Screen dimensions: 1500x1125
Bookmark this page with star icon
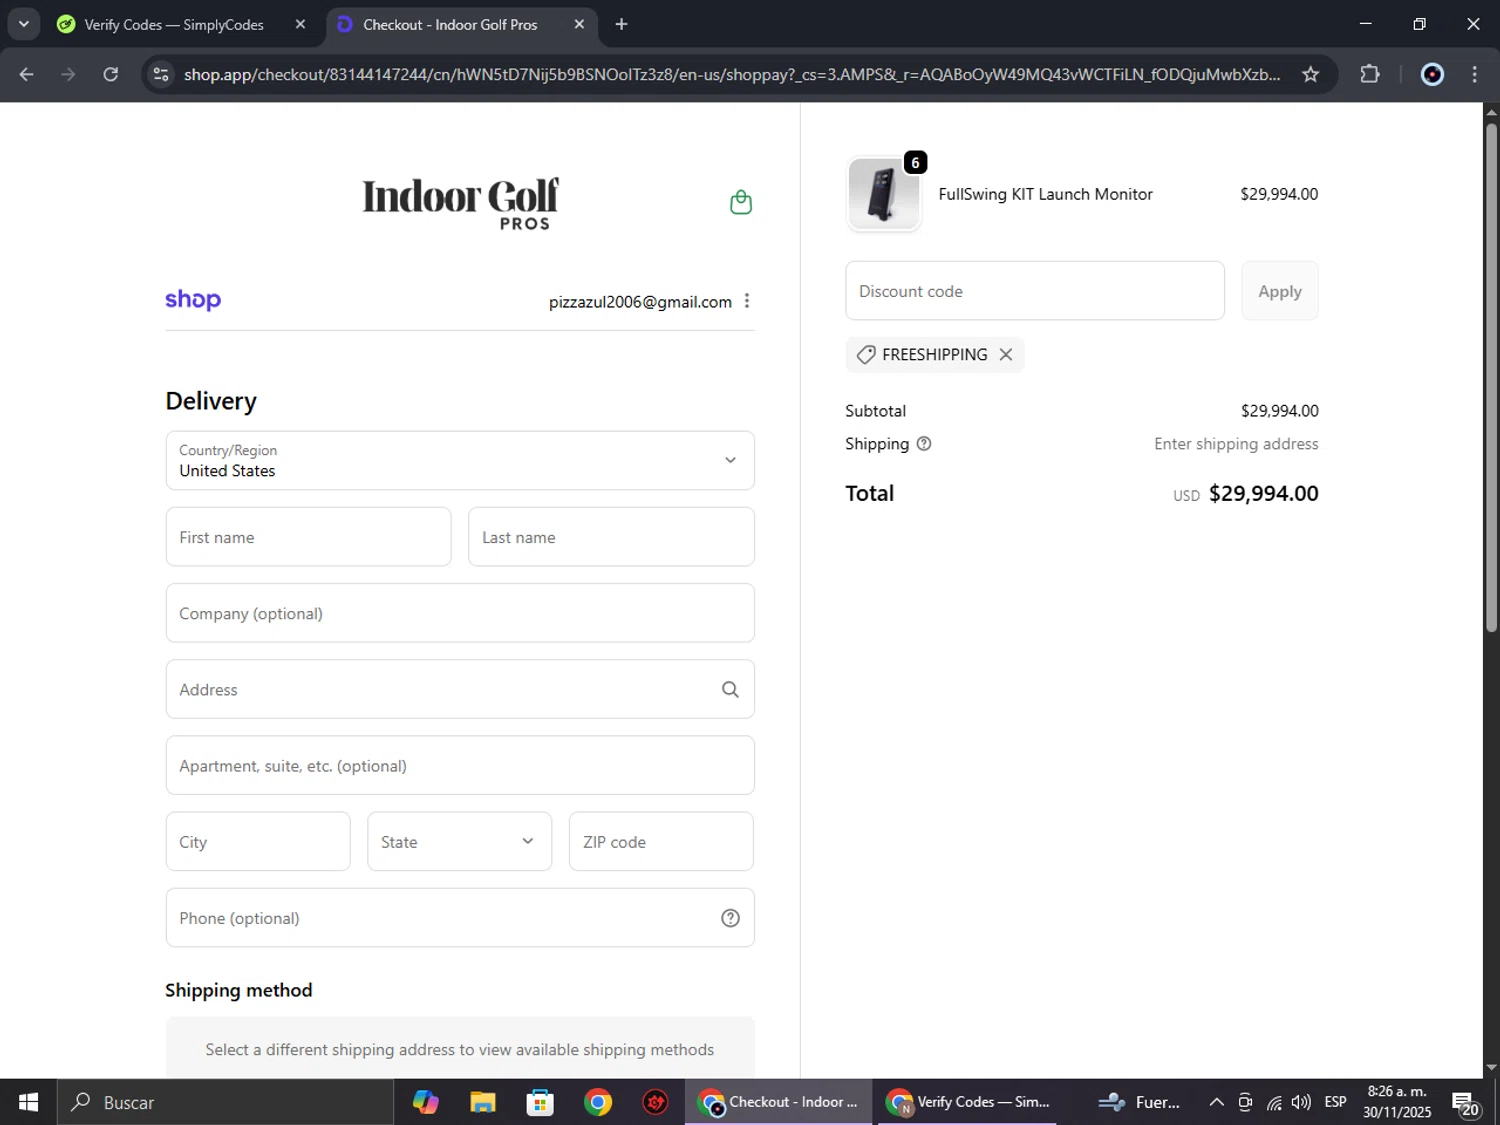pyautogui.click(x=1310, y=74)
